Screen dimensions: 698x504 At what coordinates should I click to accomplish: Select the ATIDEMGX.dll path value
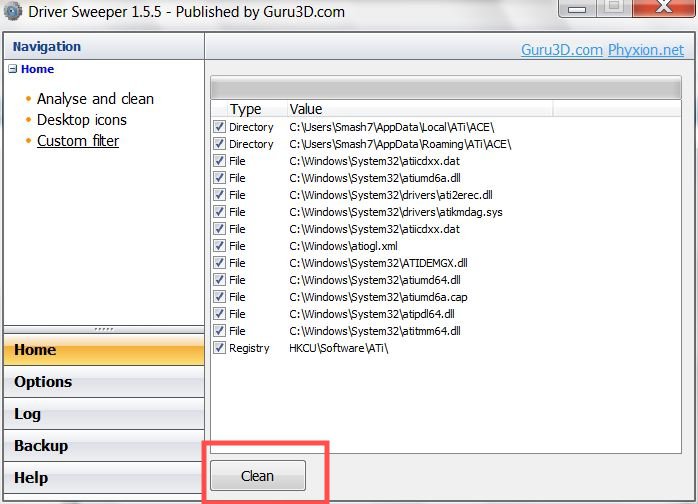(x=378, y=263)
